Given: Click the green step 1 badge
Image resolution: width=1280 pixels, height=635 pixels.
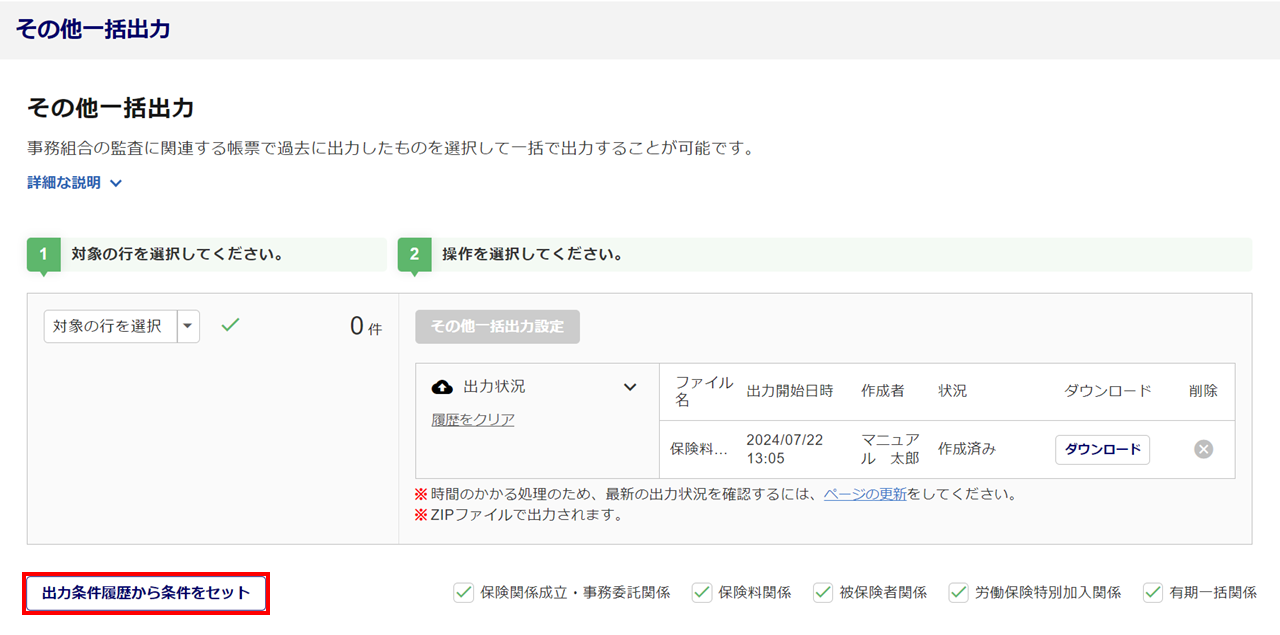Looking at the screenshot, I should 43,255.
